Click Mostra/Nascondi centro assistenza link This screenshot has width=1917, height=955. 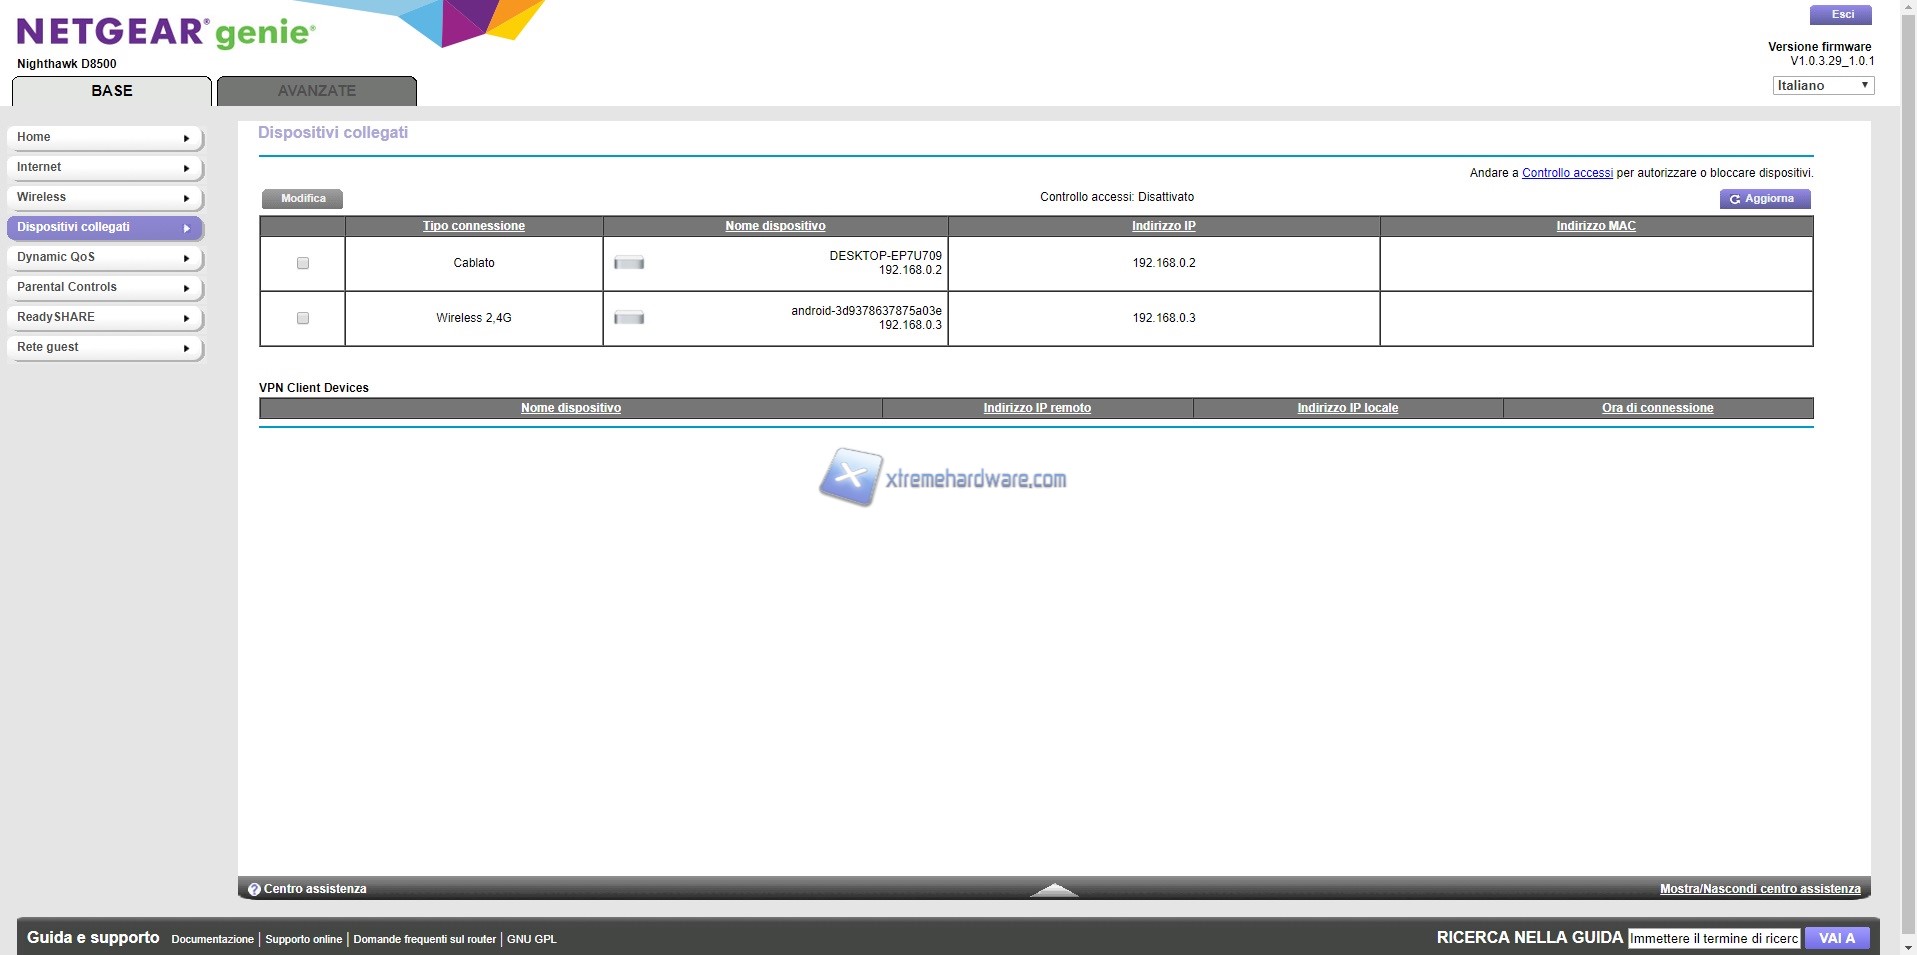click(x=1759, y=889)
